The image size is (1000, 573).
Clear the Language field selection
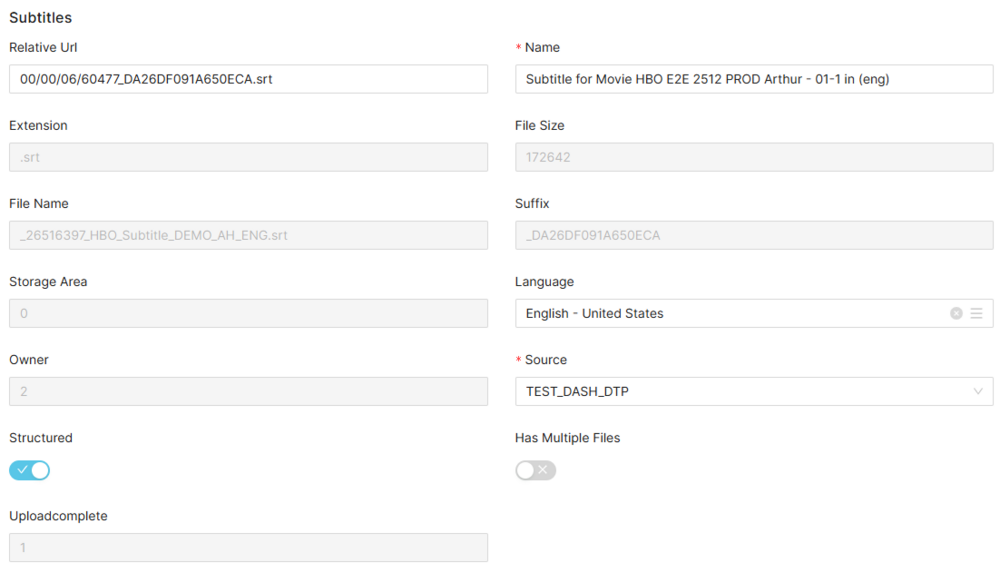[956, 313]
